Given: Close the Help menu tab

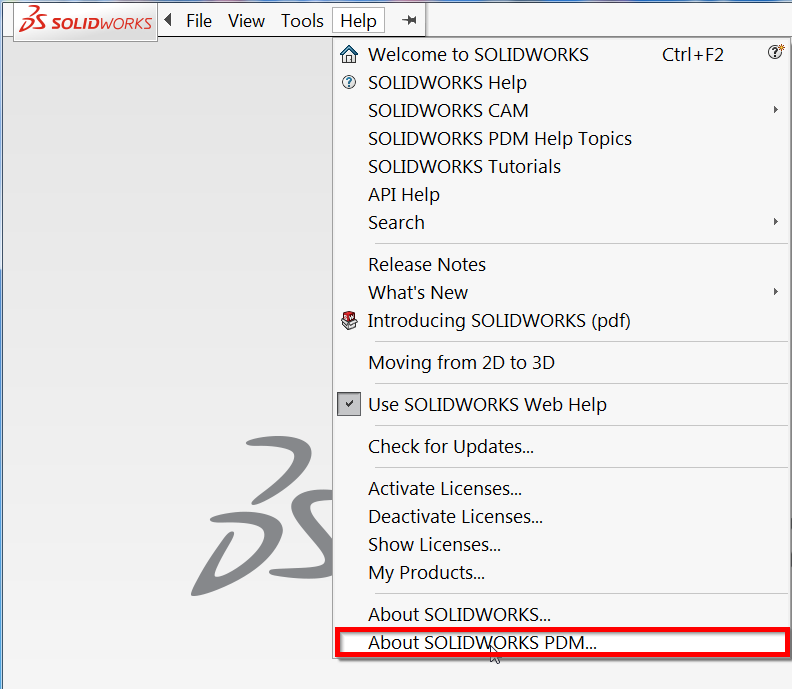Looking at the screenshot, I should [358, 21].
